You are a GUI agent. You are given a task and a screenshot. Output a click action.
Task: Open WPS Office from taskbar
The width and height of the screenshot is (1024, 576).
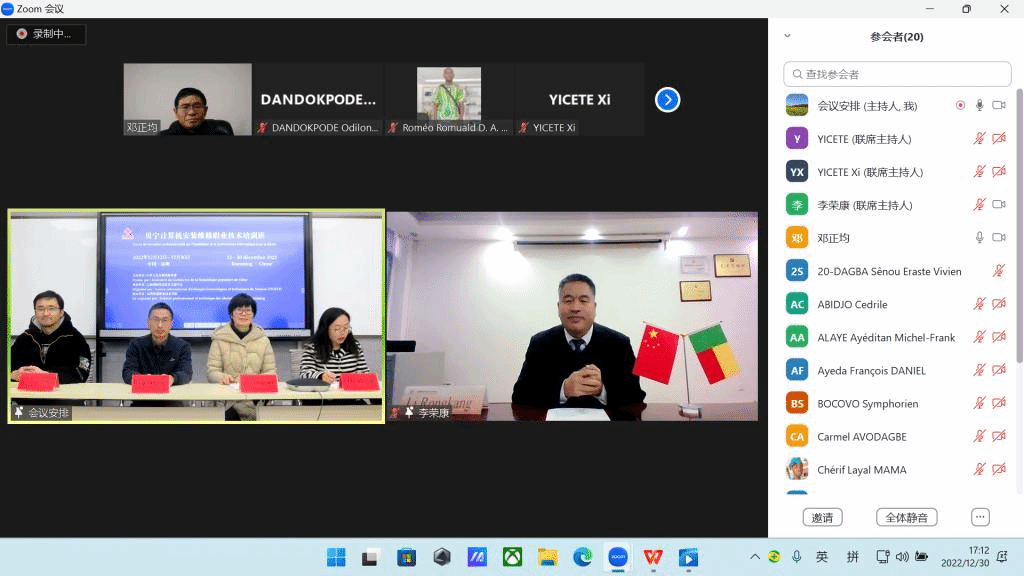click(653, 557)
